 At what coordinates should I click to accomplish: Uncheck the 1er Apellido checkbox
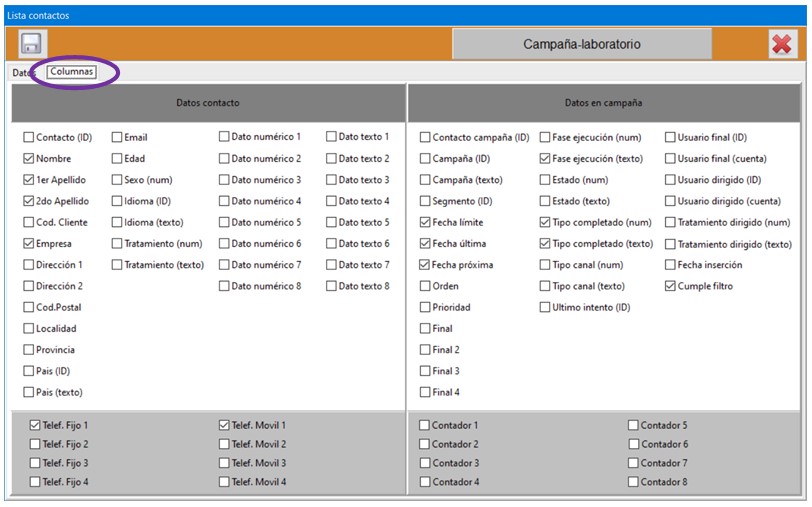click(28, 180)
